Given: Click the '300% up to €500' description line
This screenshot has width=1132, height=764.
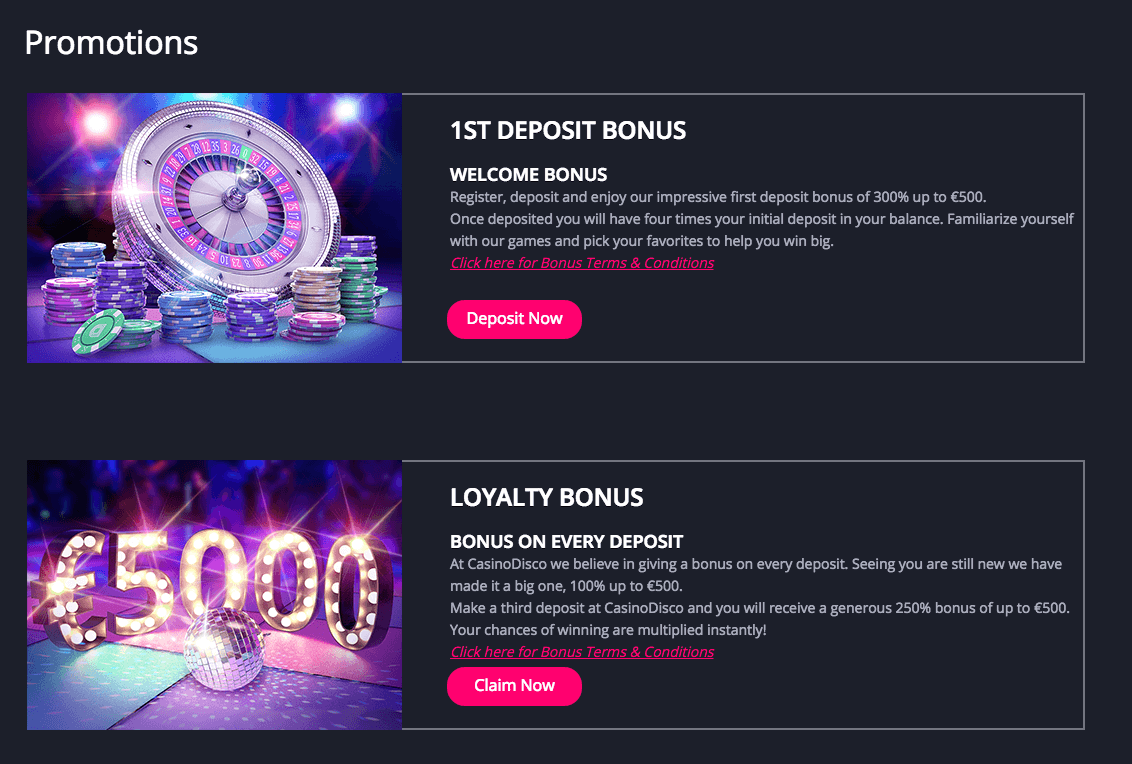Looking at the screenshot, I should click(718, 197).
